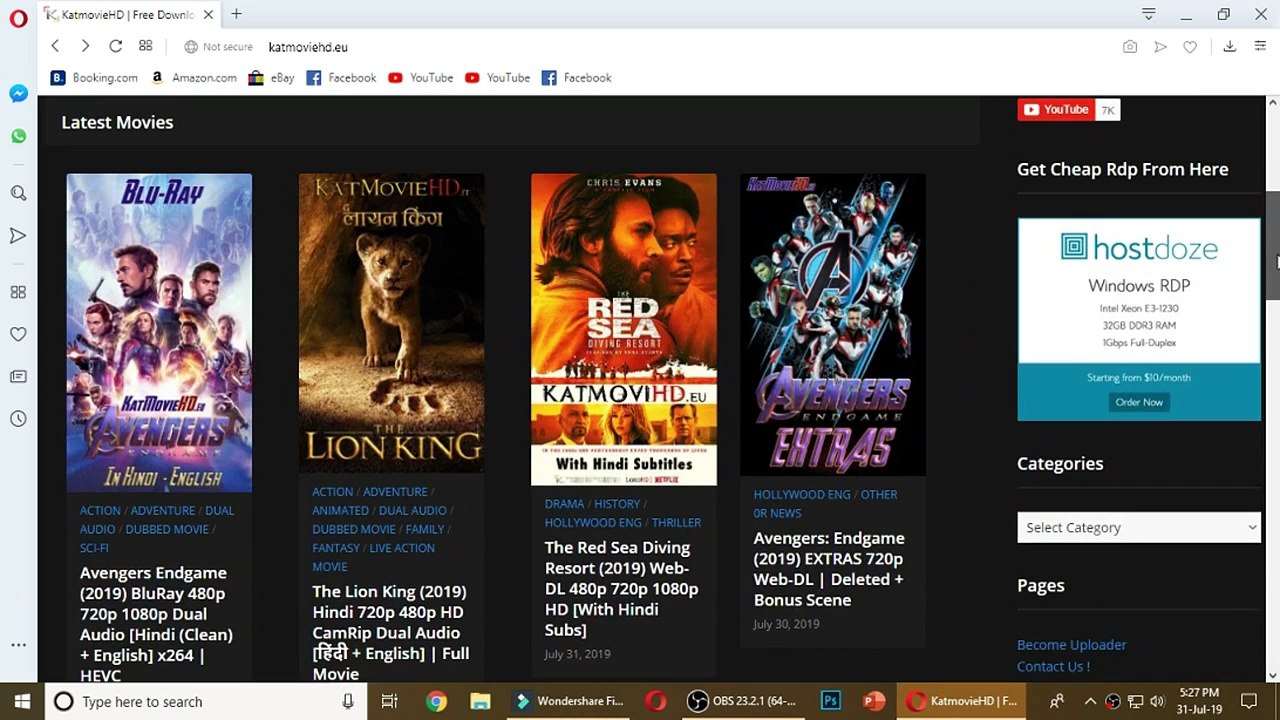Open the start page grid button

pyautogui.click(x=146, y=46)
